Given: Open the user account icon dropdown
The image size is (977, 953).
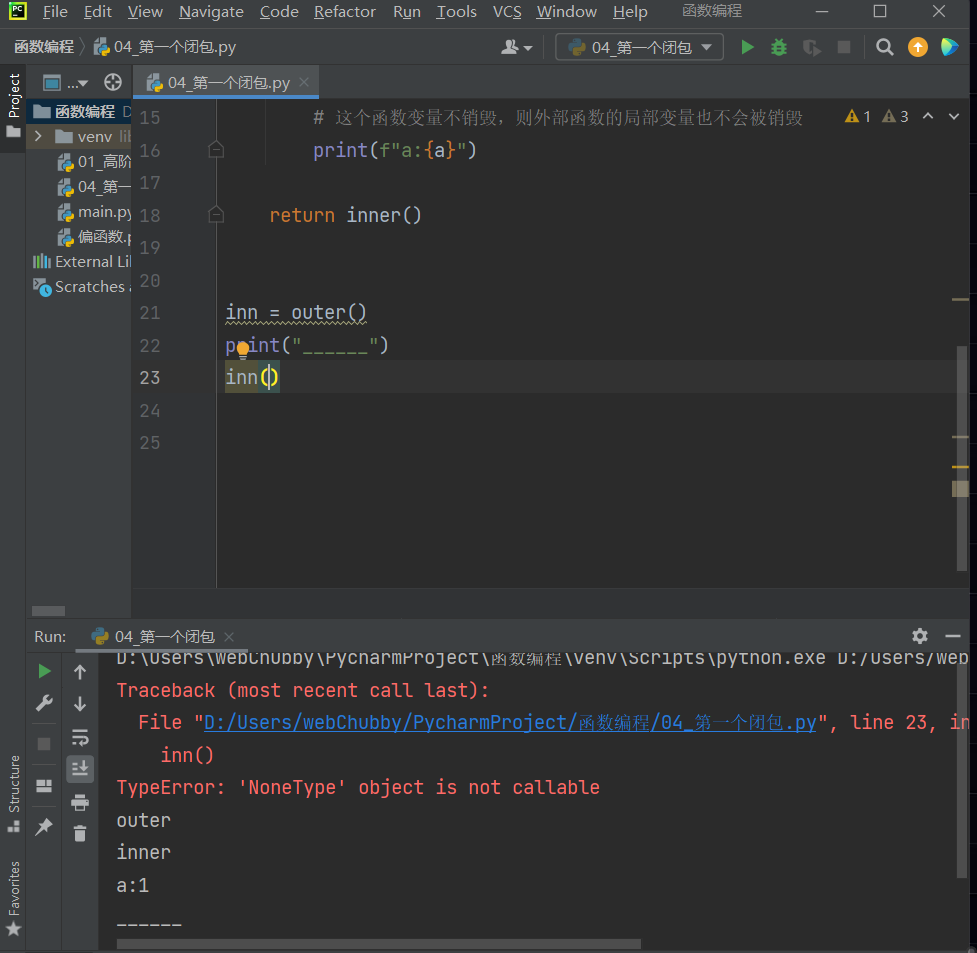Looking at the screenshot, I should click(517, 47).
